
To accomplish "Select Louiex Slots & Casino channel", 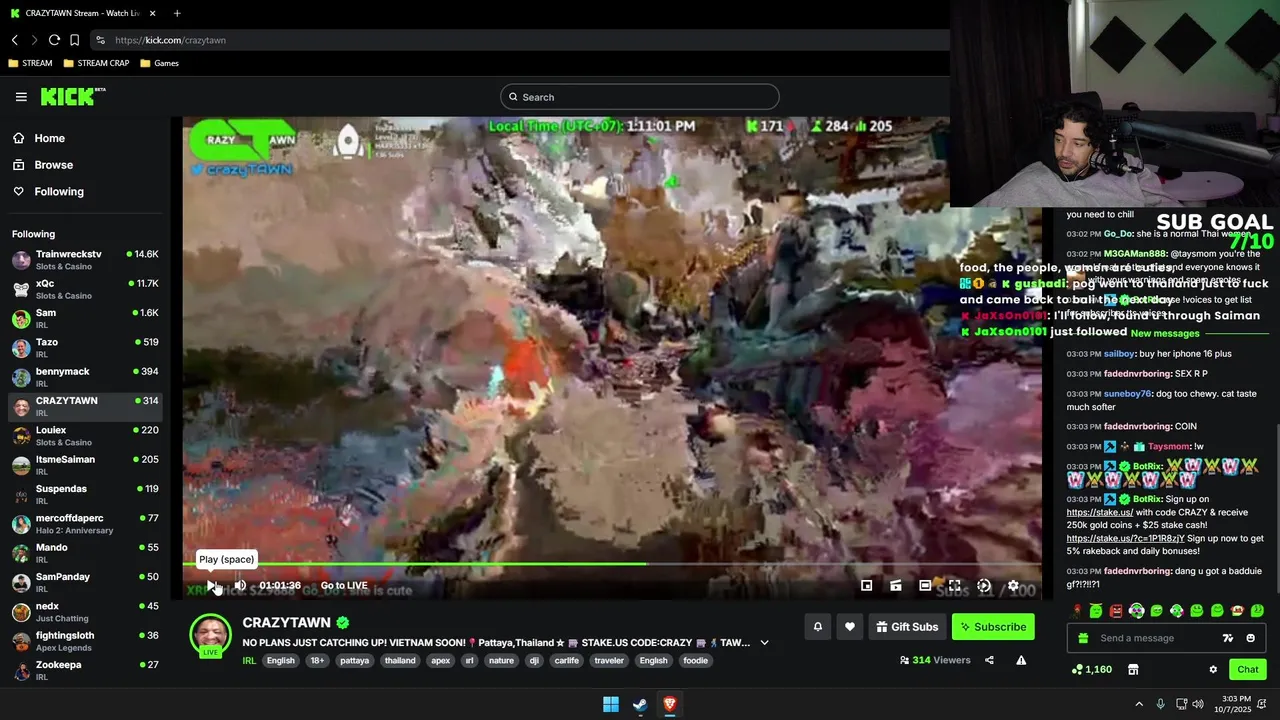I will [85, 436].
